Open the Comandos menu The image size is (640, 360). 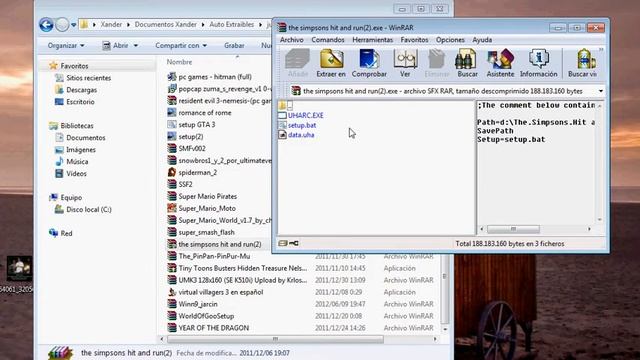point(328,40)
